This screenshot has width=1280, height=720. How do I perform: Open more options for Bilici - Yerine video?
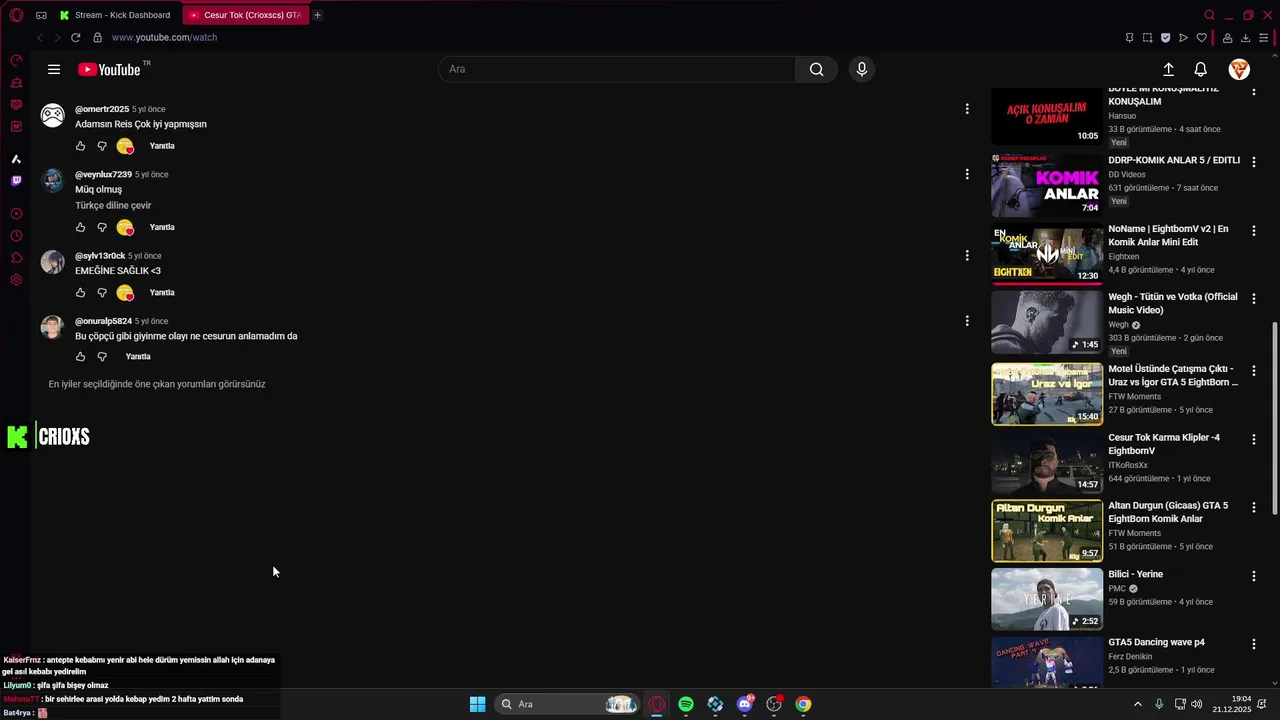(x=1253, y=576)
